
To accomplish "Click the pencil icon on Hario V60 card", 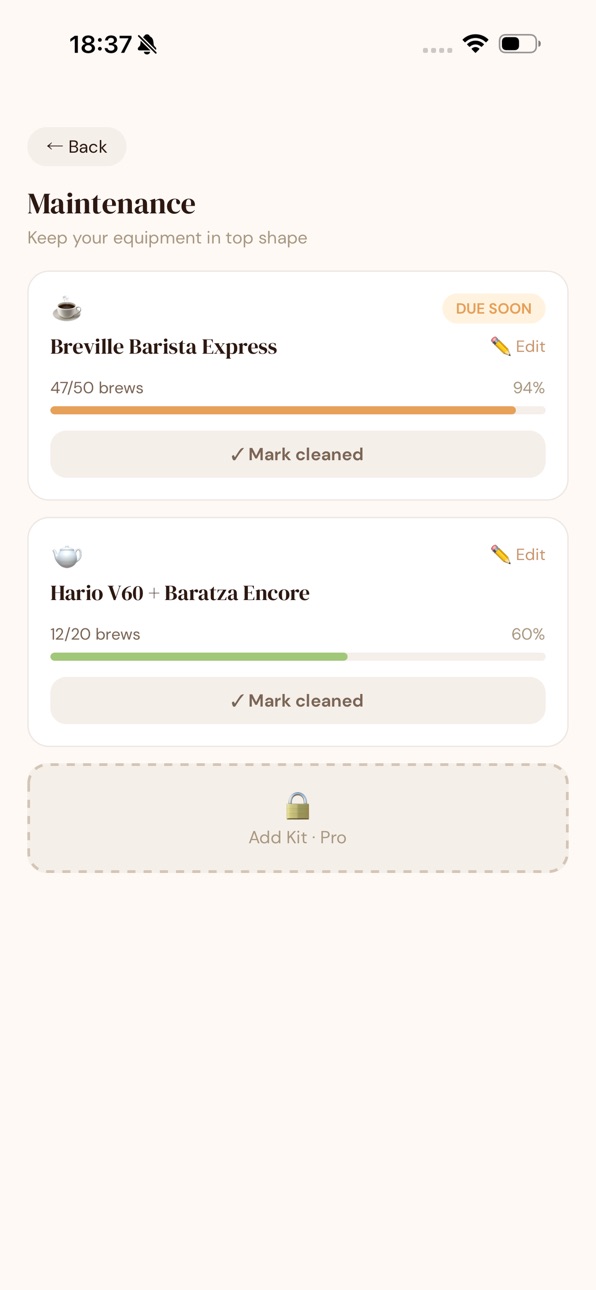I will [x=501, y=555].
